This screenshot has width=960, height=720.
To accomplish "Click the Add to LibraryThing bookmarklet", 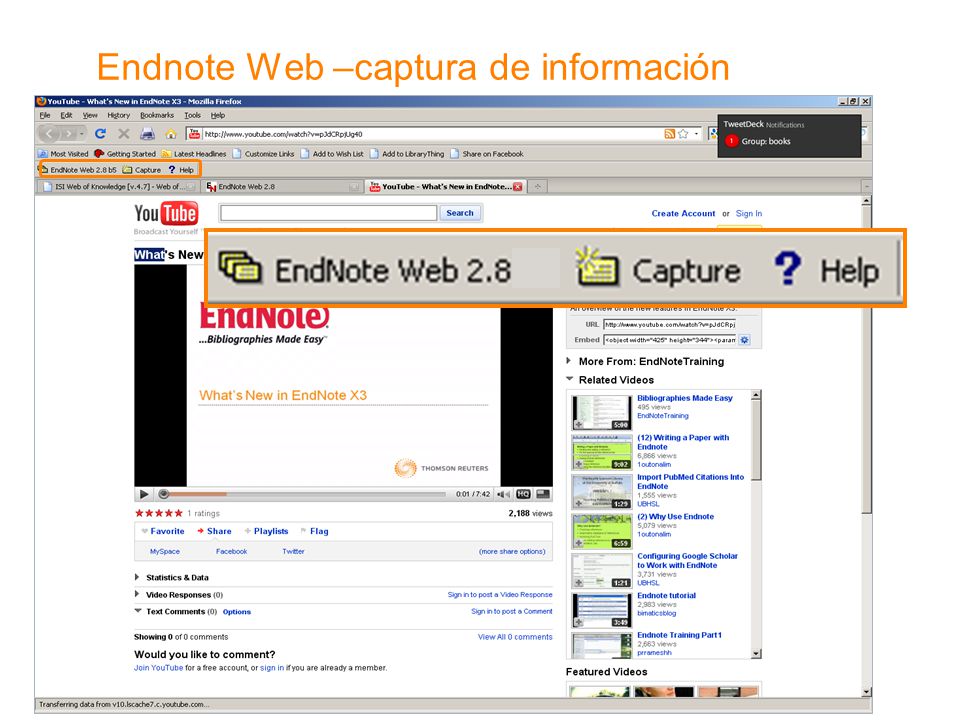I will pyautogui.click(x=407, y=154).
